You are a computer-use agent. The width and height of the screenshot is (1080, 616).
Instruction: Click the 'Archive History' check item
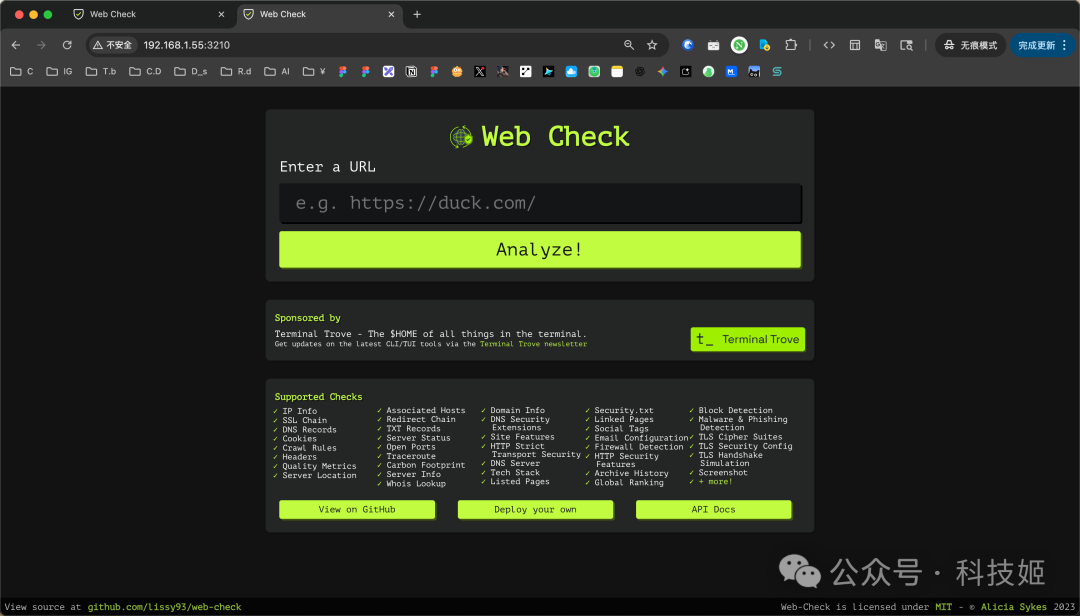point(631,473)
